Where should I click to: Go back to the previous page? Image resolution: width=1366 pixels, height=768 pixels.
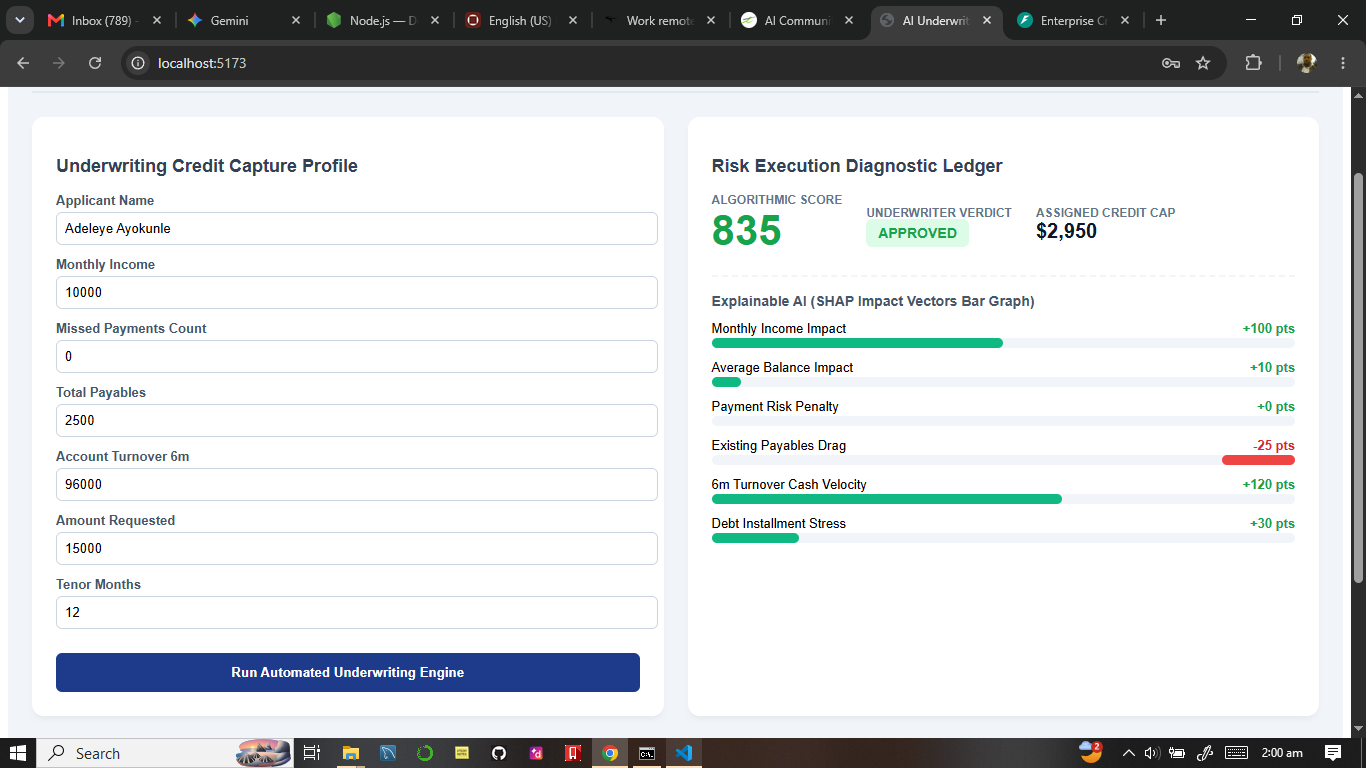coord(23,63)
